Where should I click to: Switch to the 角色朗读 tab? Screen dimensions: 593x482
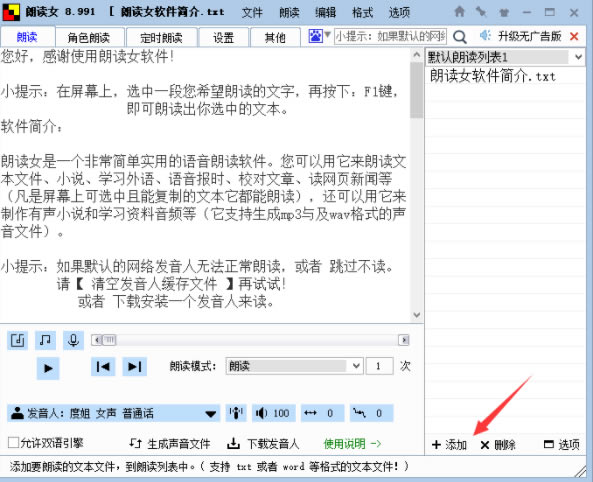pos(89,37)
